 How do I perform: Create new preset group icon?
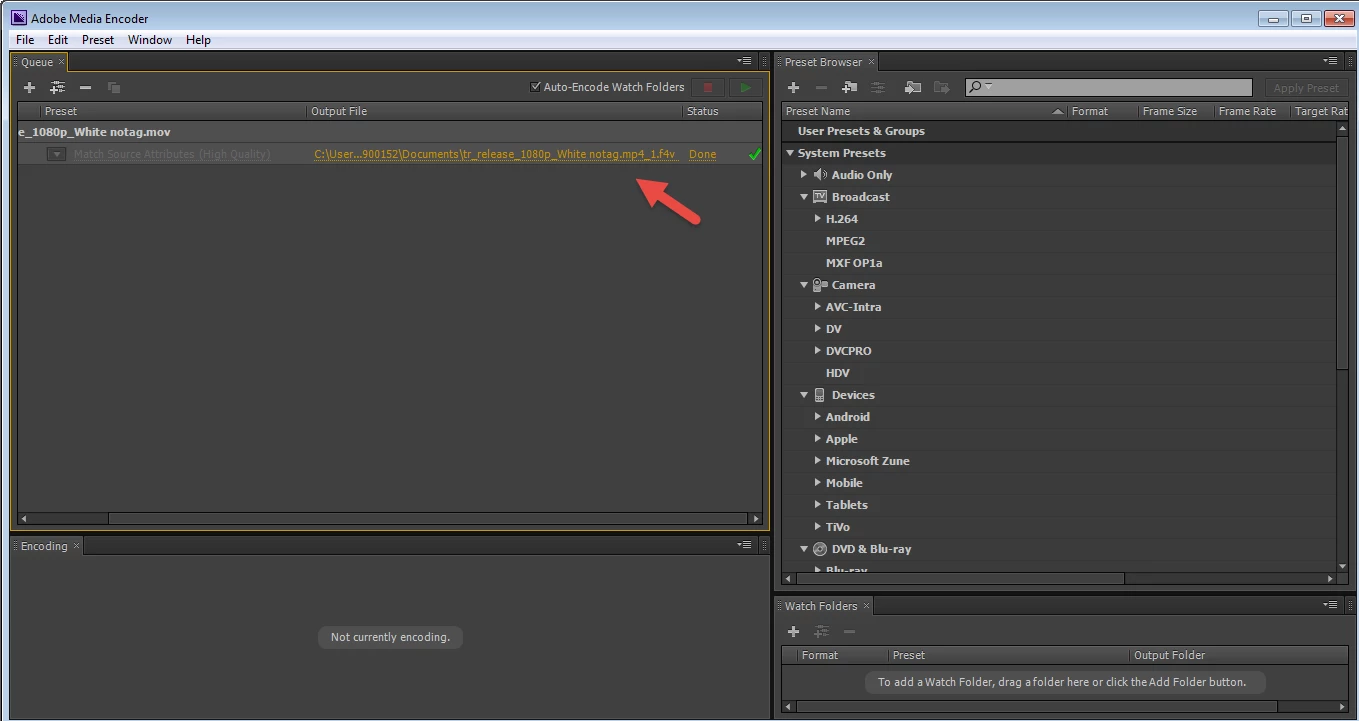(x=850, y=88)
